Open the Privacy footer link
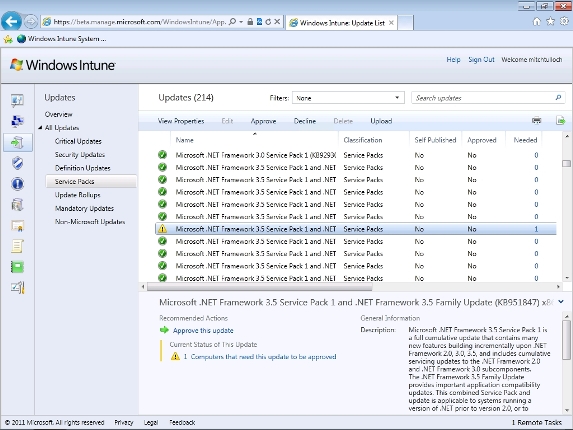This screenshot has height=430, width=573. pos(124,422)
